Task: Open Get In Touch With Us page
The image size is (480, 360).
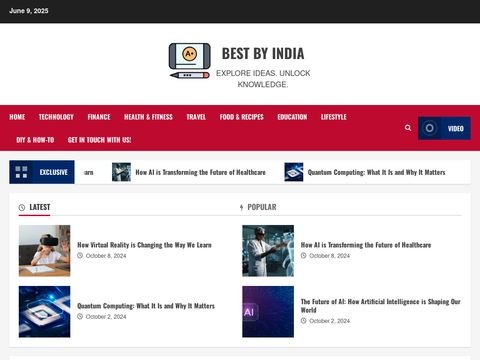Action: point(99,140)
